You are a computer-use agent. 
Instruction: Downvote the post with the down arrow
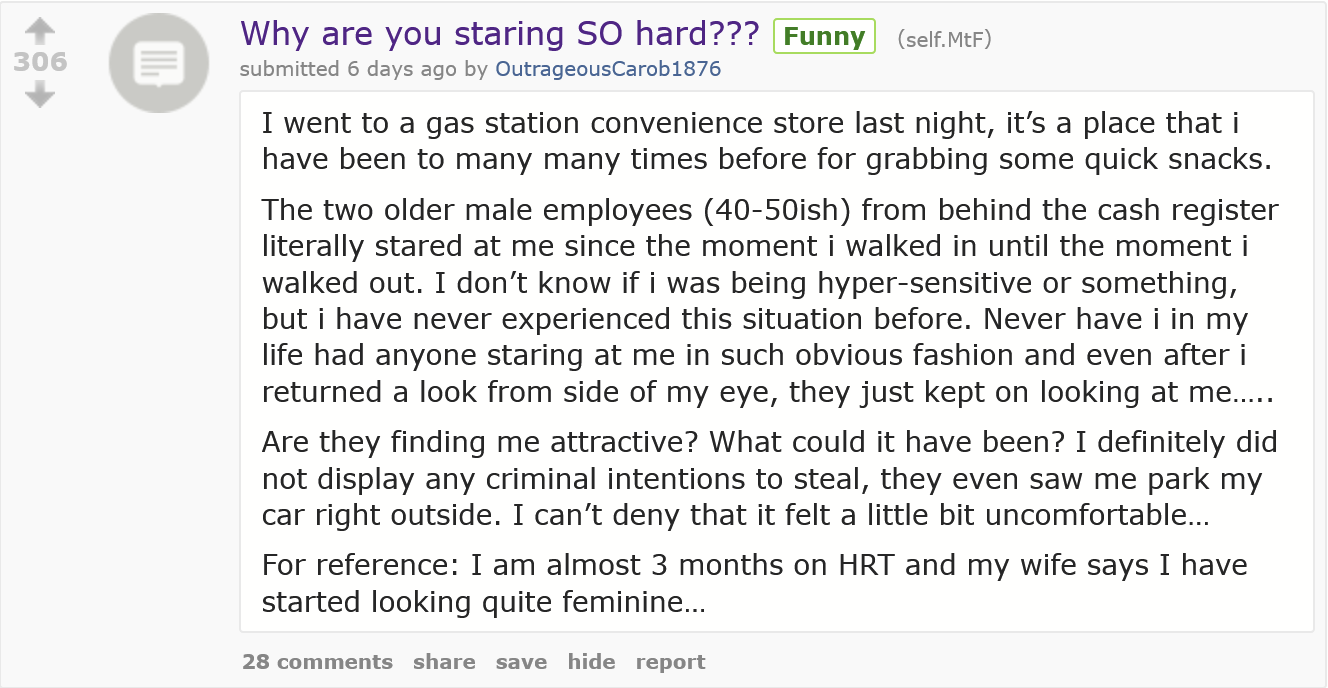click(39, 95)
